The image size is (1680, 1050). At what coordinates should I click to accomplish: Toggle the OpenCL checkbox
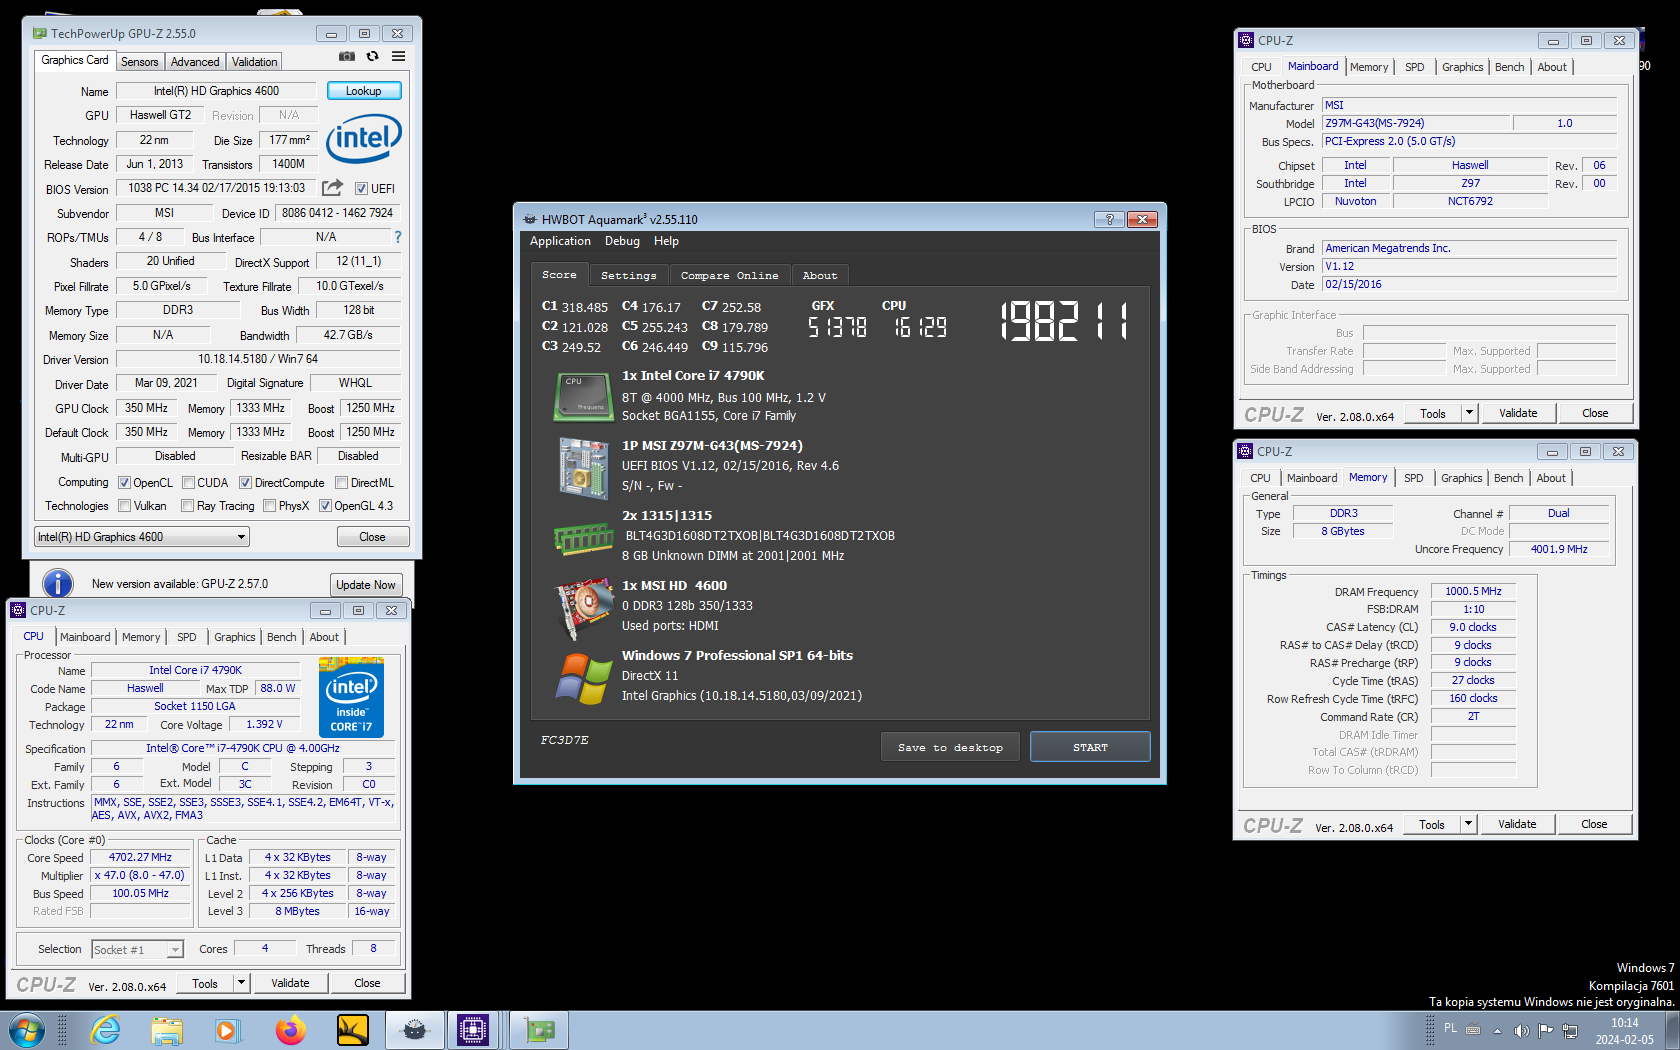click(125, 483)
